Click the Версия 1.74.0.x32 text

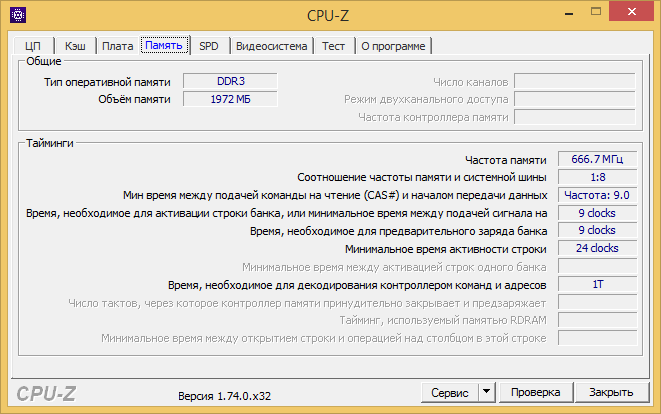(x=224, y=396)
